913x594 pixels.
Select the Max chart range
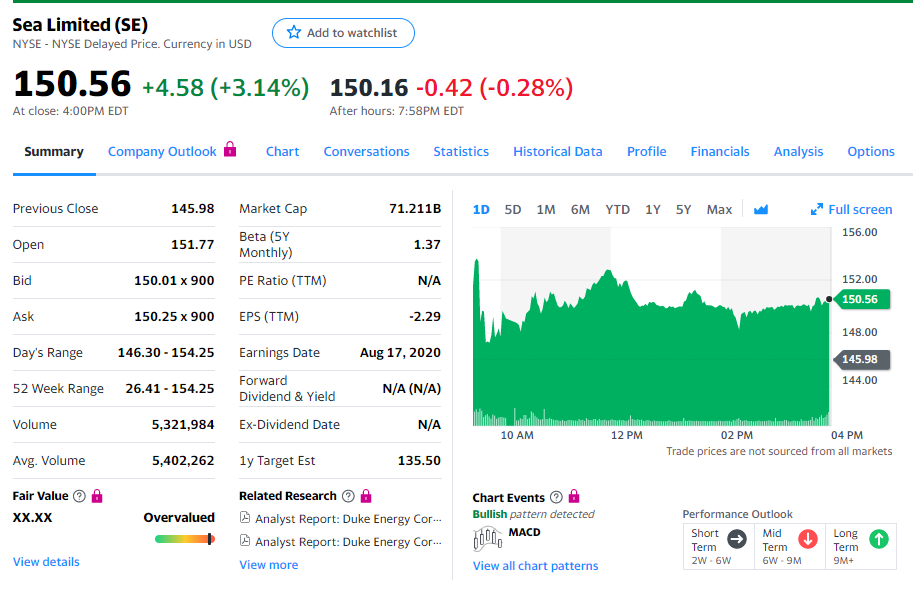[x=719, y=209]
